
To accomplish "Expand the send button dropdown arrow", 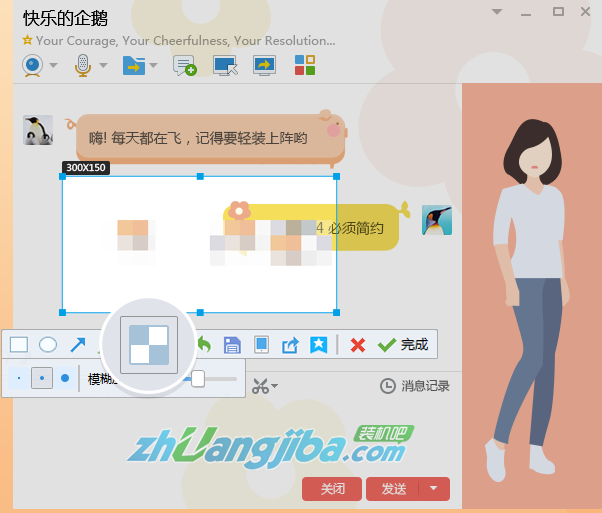I will (433, 489).
